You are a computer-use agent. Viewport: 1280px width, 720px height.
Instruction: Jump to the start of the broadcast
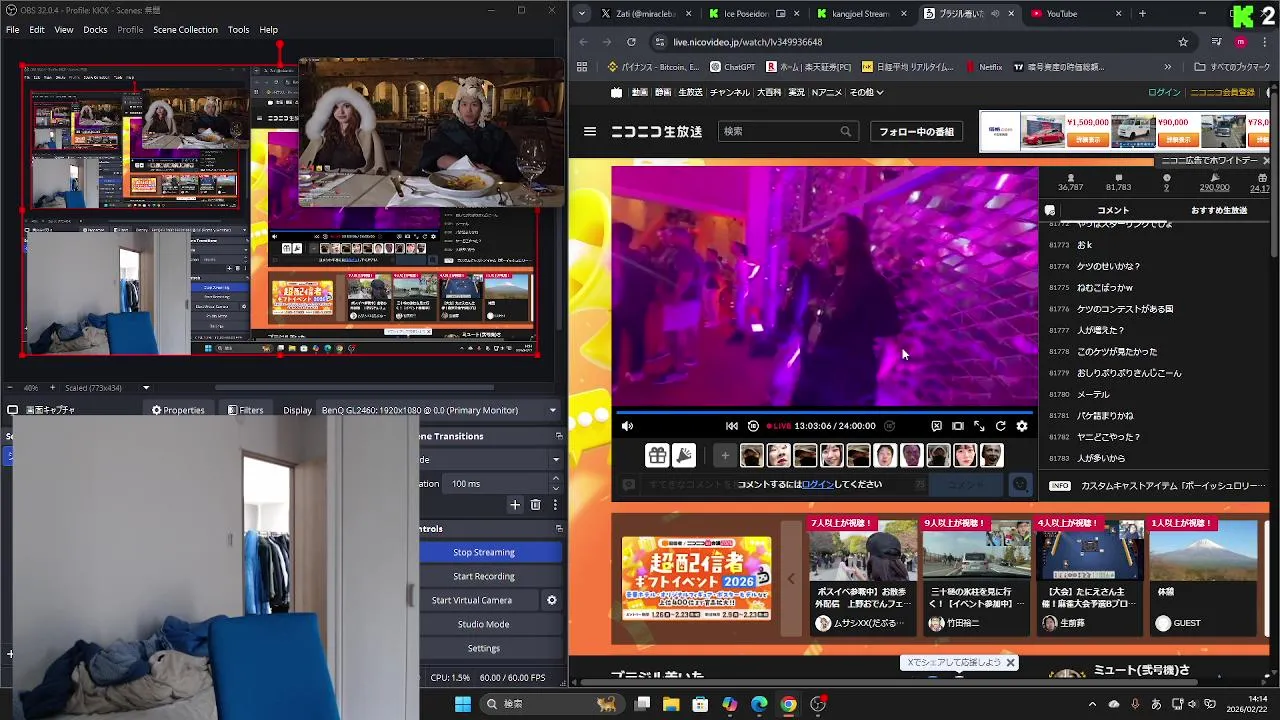[x=731, y=426]
